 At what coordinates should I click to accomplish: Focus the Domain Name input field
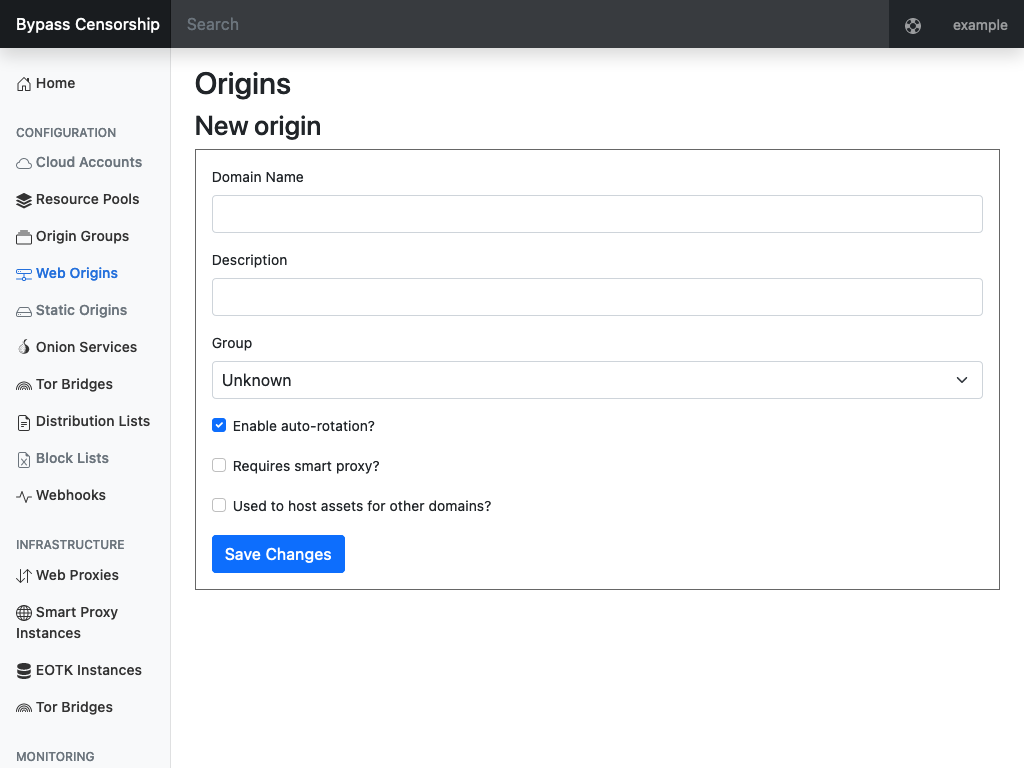click(x=597, y=214)
